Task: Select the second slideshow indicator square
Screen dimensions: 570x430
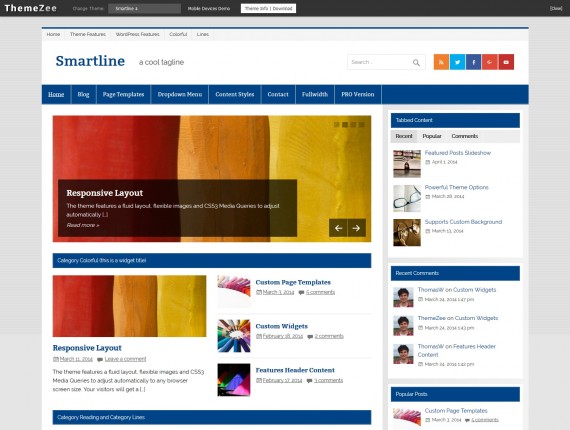Action: pos(345,125)
